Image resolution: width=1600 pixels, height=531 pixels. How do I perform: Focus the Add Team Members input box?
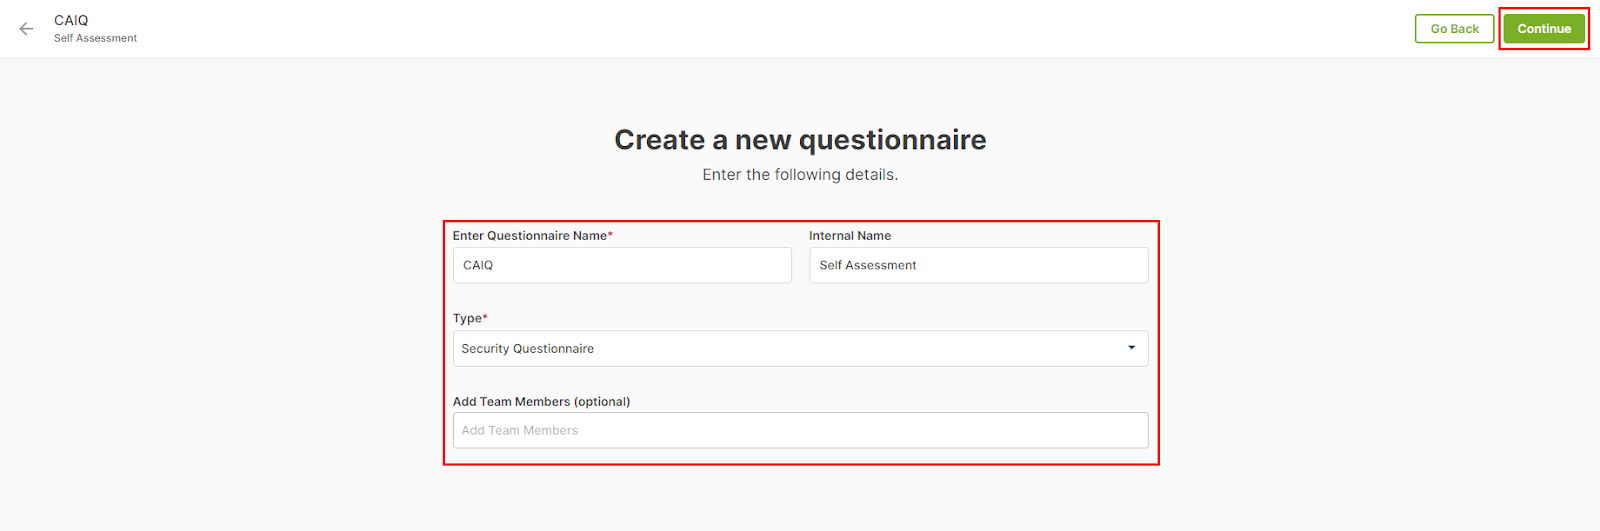800,430
